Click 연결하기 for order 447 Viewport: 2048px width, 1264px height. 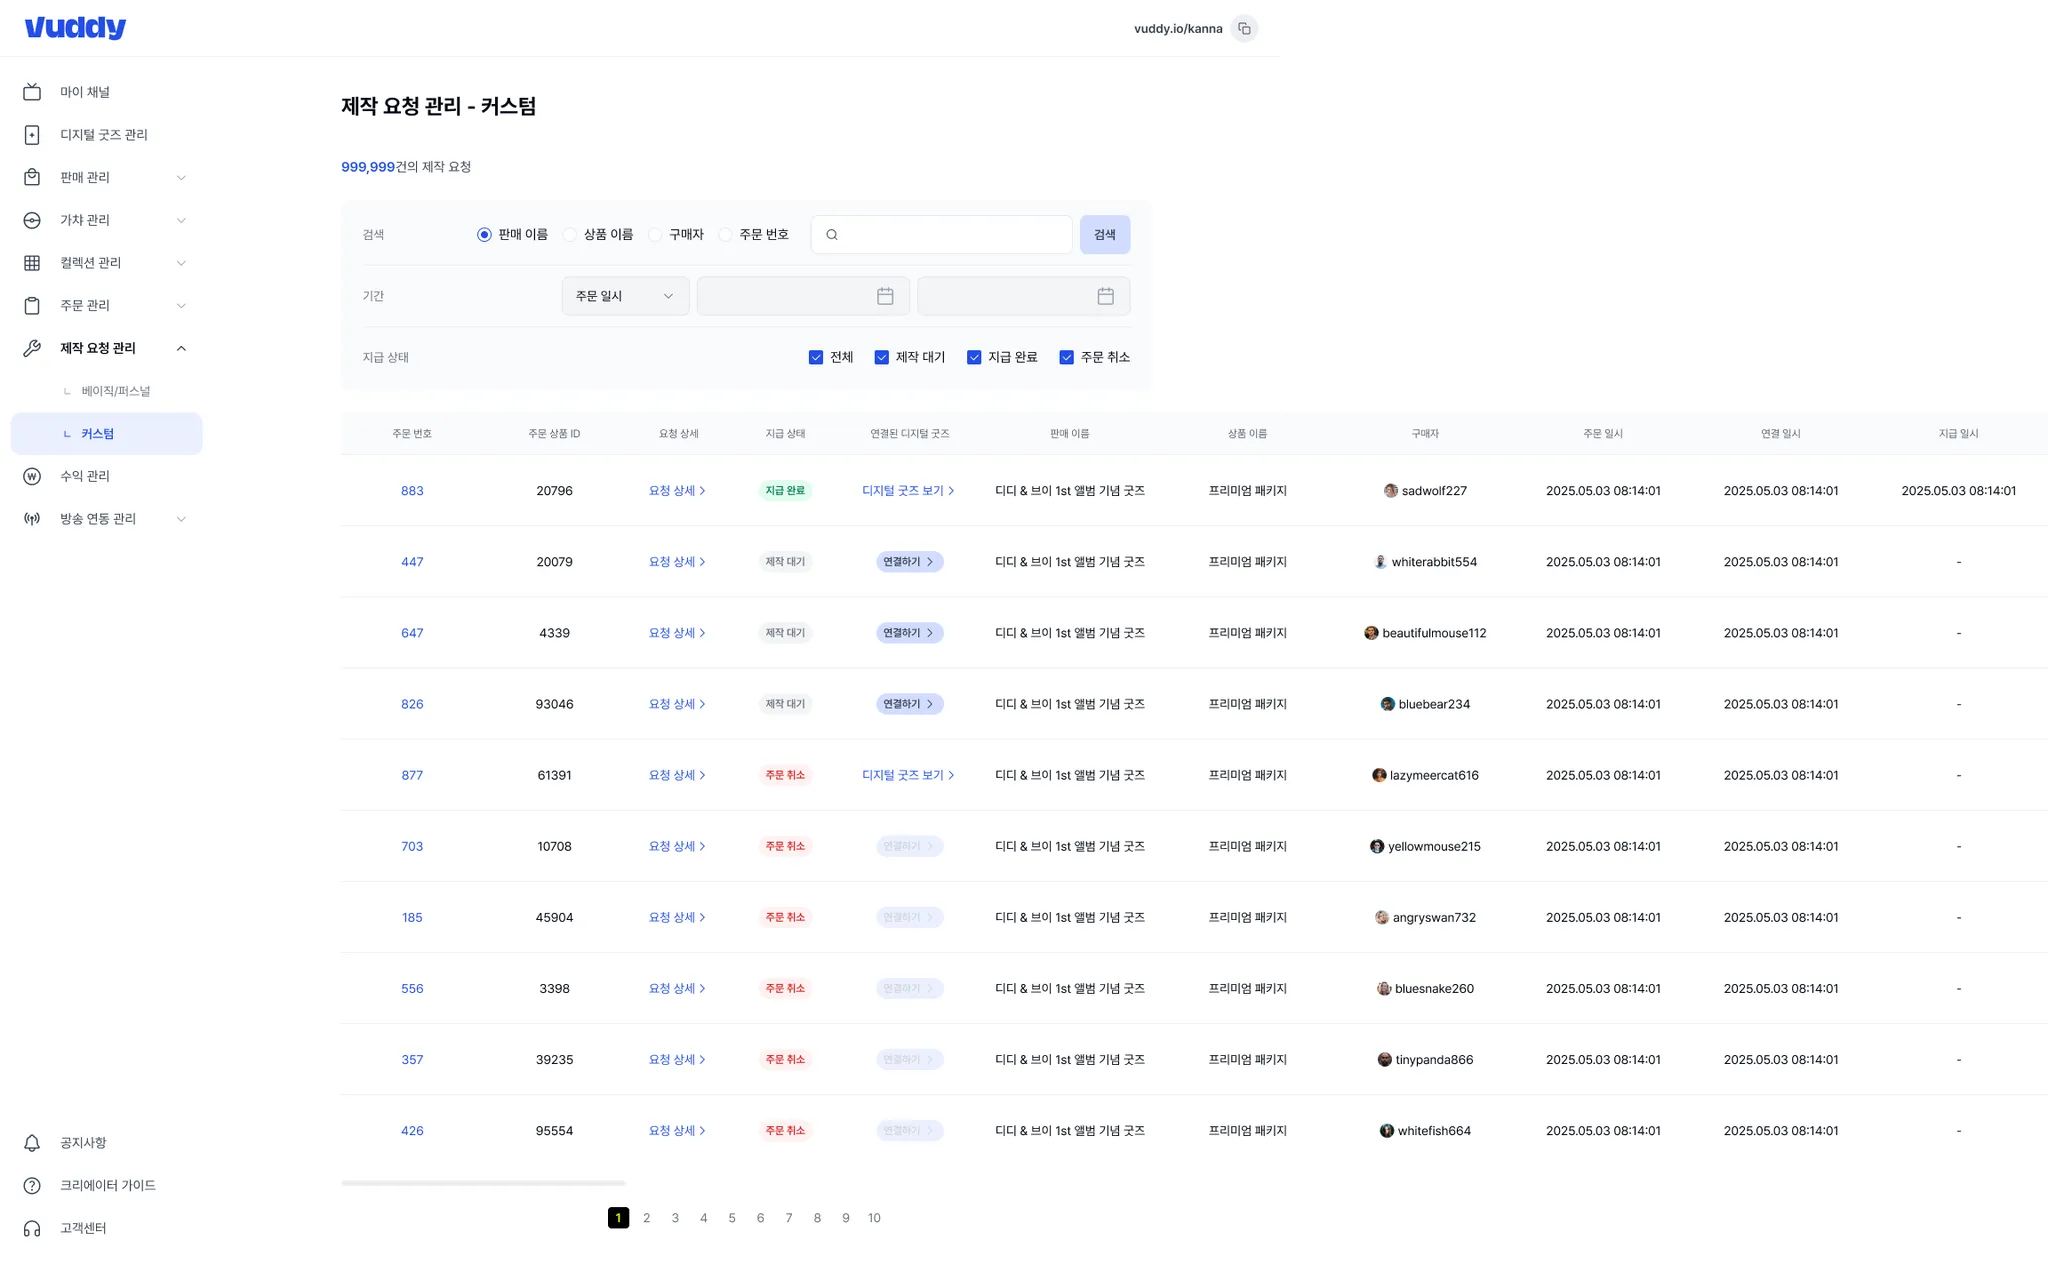pos(909,562)
